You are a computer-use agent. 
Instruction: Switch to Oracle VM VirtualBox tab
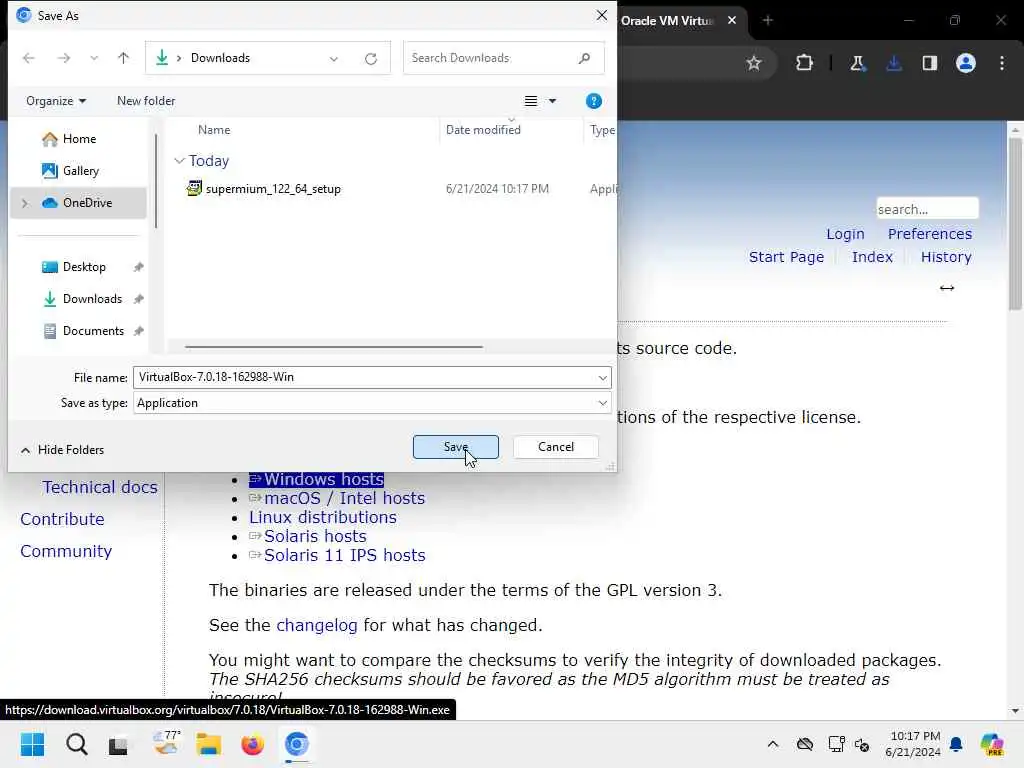[x=667, y=21]
